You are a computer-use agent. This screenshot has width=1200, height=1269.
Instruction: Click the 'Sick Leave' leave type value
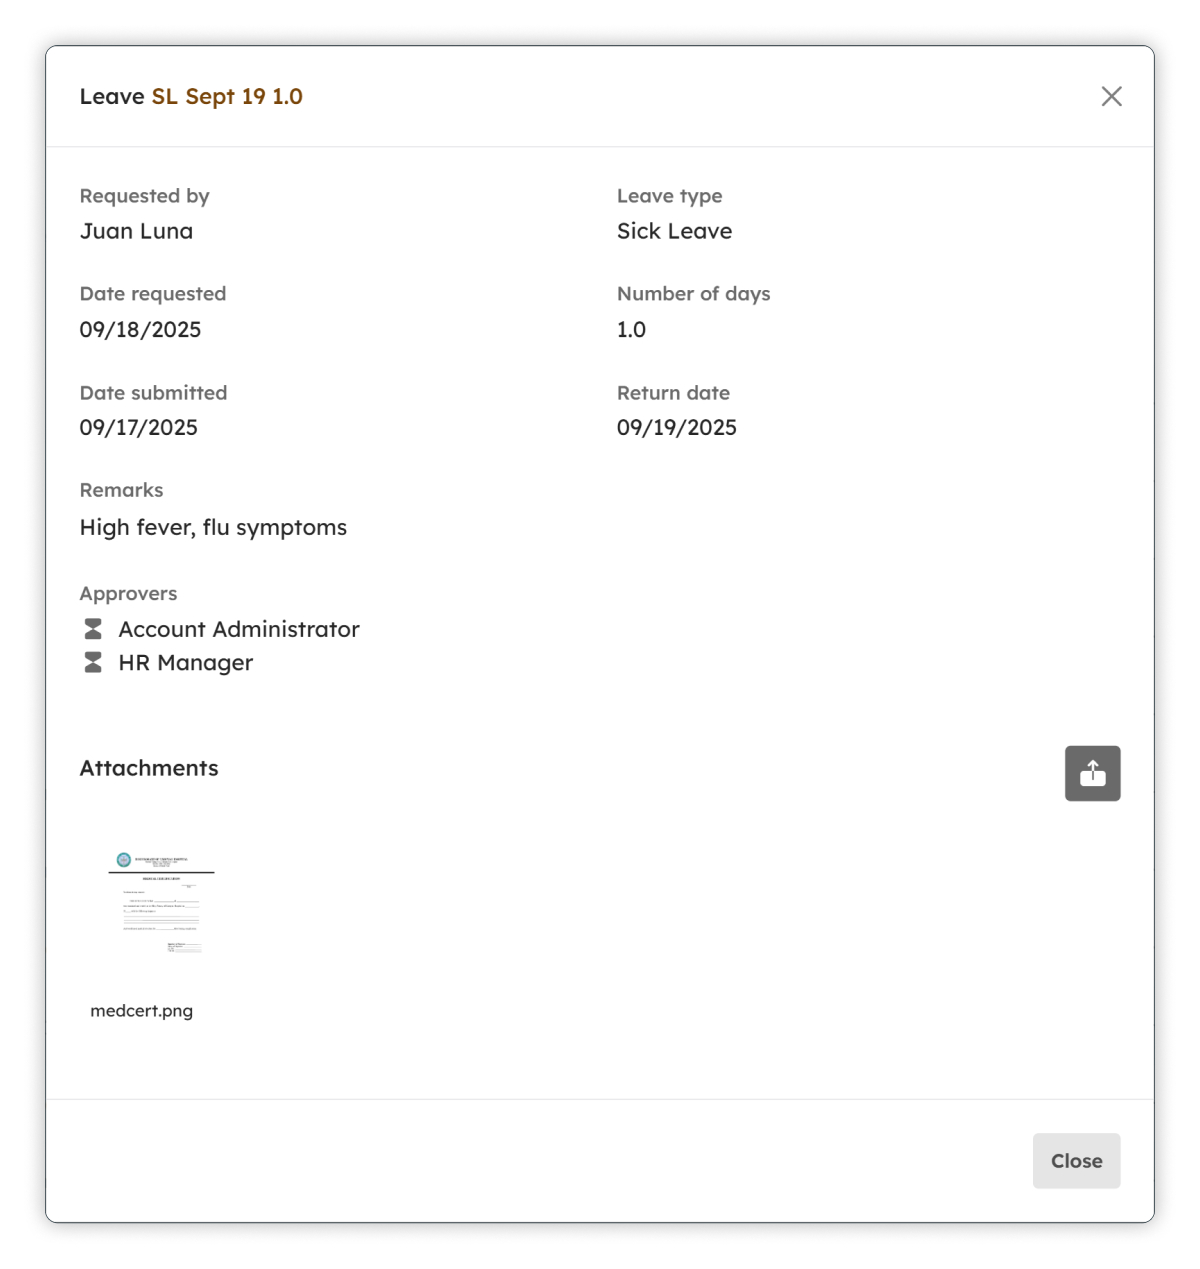pos(674,231)
